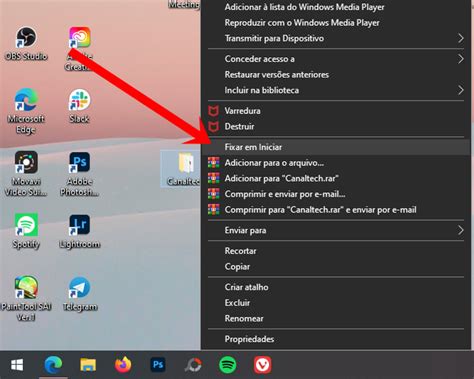Launch Firefox from the taskbar
Image resolution: width=474 pixels, height=379 pixels.
pos(123,365)
